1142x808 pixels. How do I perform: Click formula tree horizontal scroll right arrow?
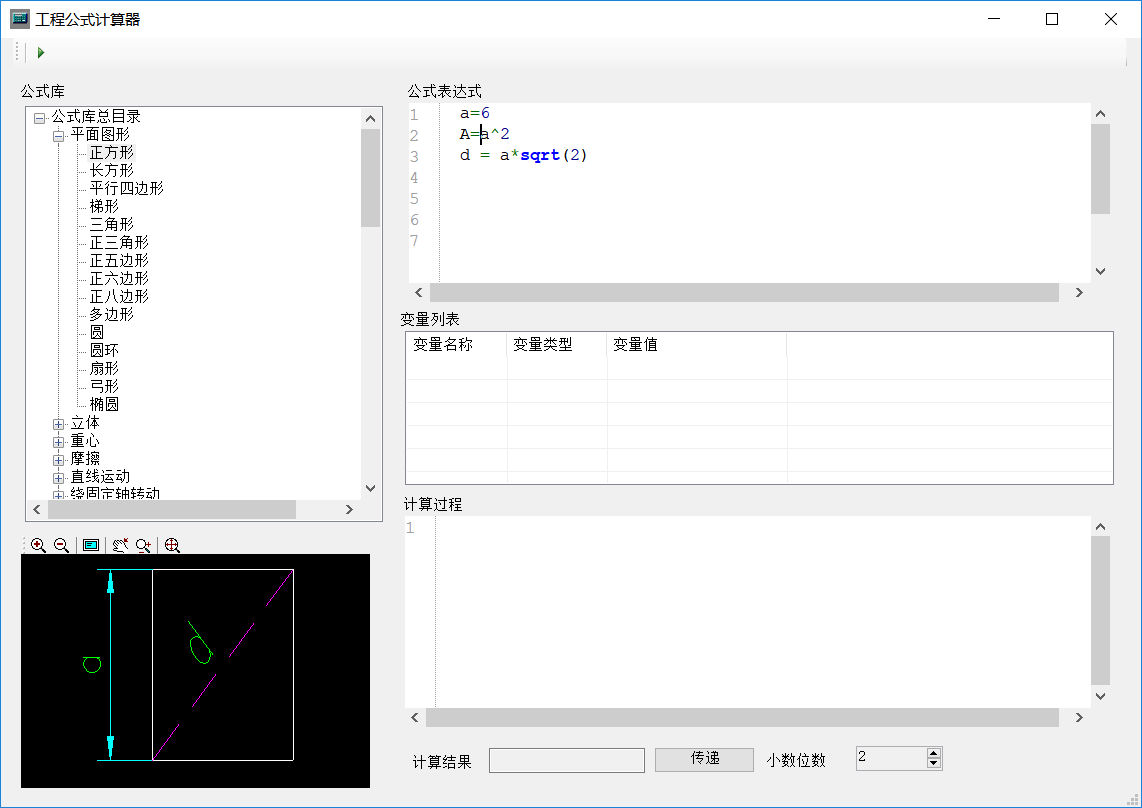(x=349, y=509)
